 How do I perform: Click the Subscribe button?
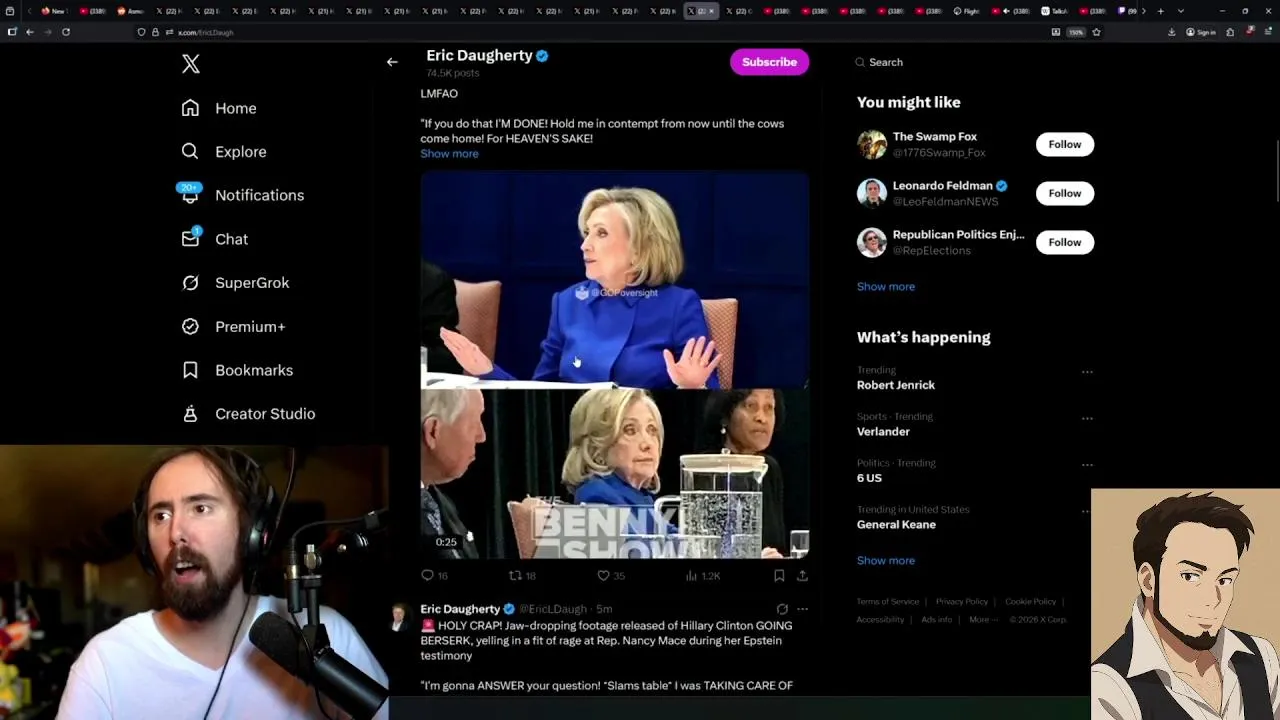tap(769, 62)
